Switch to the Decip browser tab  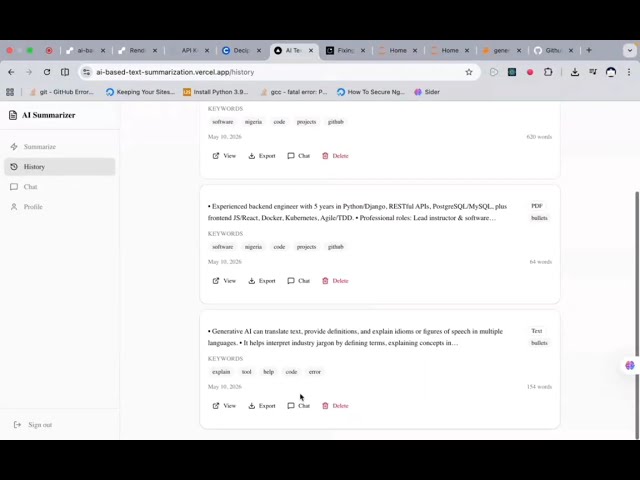241,50
